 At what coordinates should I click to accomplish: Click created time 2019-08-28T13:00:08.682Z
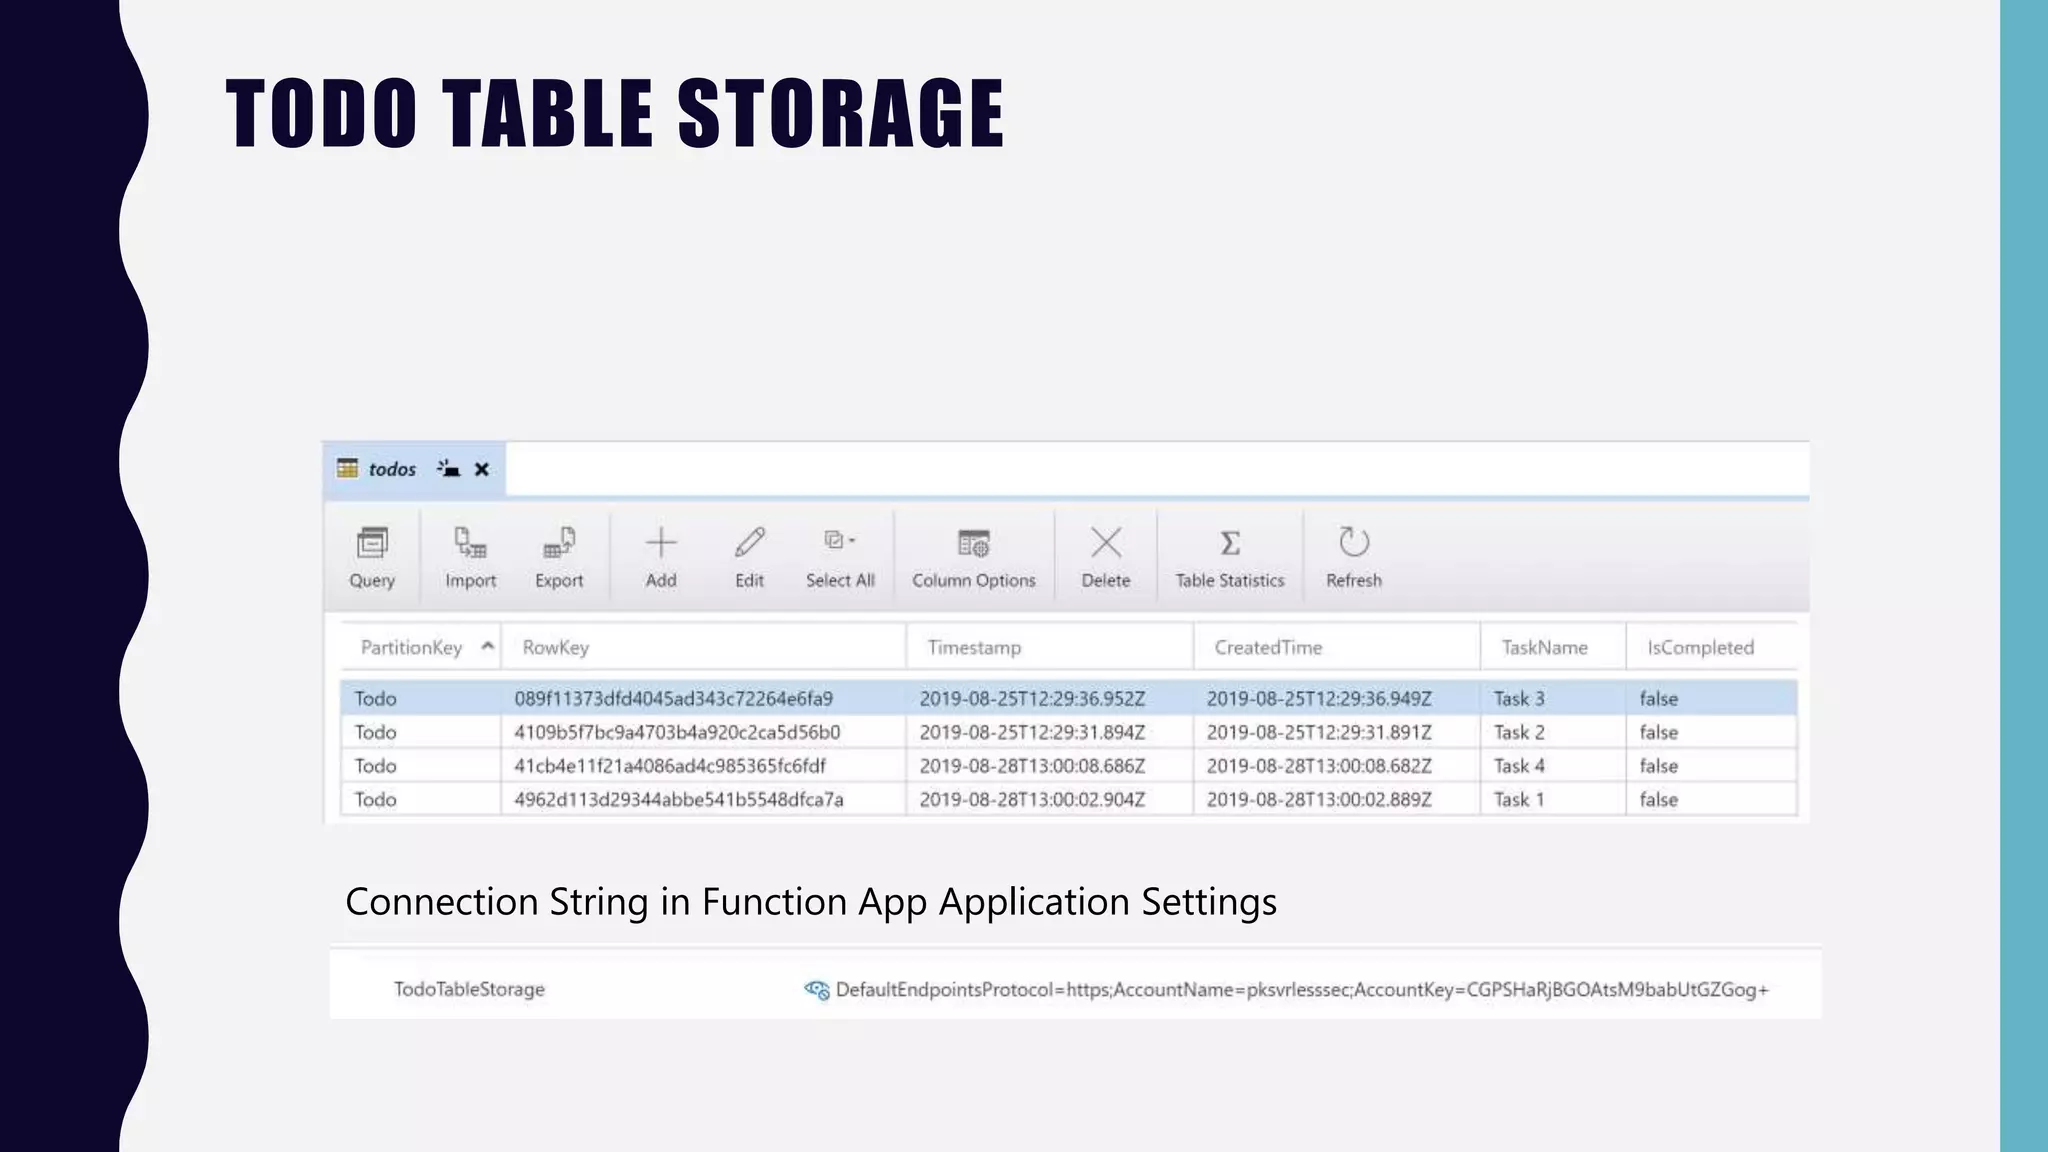1319,766
